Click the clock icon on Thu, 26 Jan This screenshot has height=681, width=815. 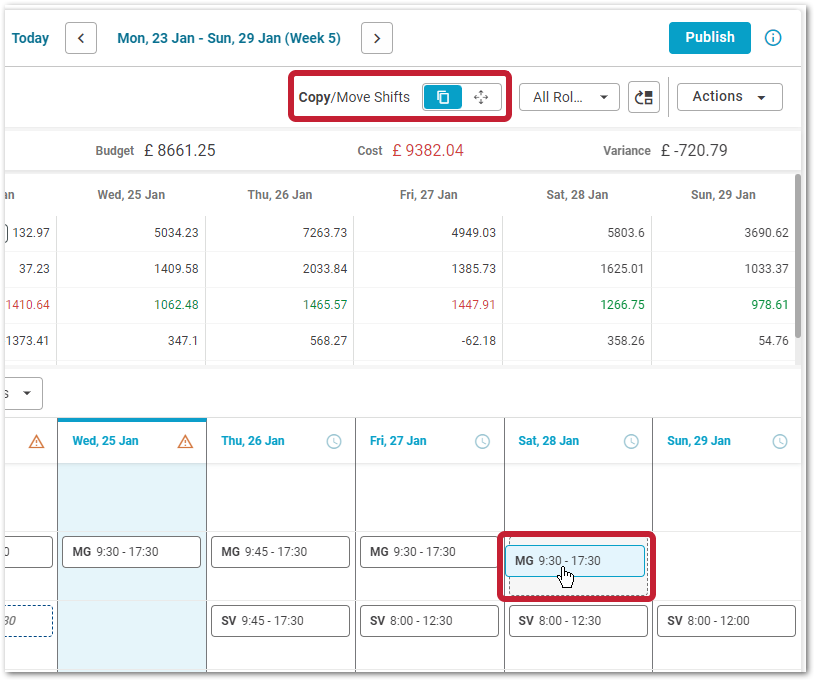(334, 441)
